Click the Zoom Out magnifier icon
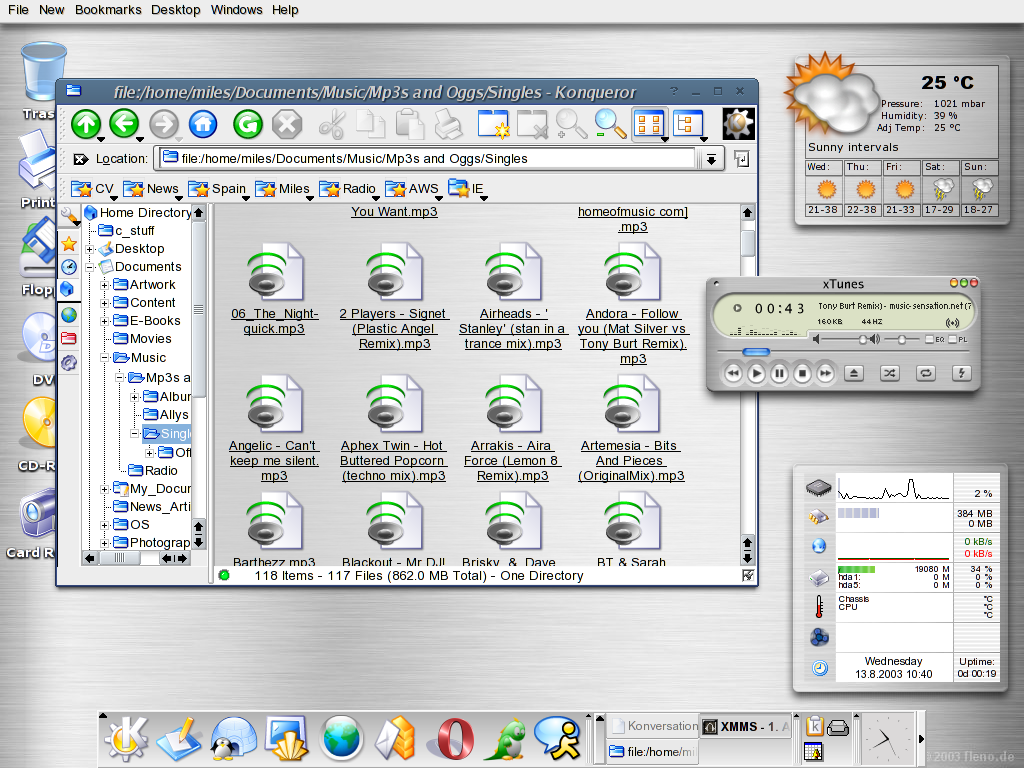Image resolution: width=1024 pixels, height=768 pixels. click(x=610, y=123)
